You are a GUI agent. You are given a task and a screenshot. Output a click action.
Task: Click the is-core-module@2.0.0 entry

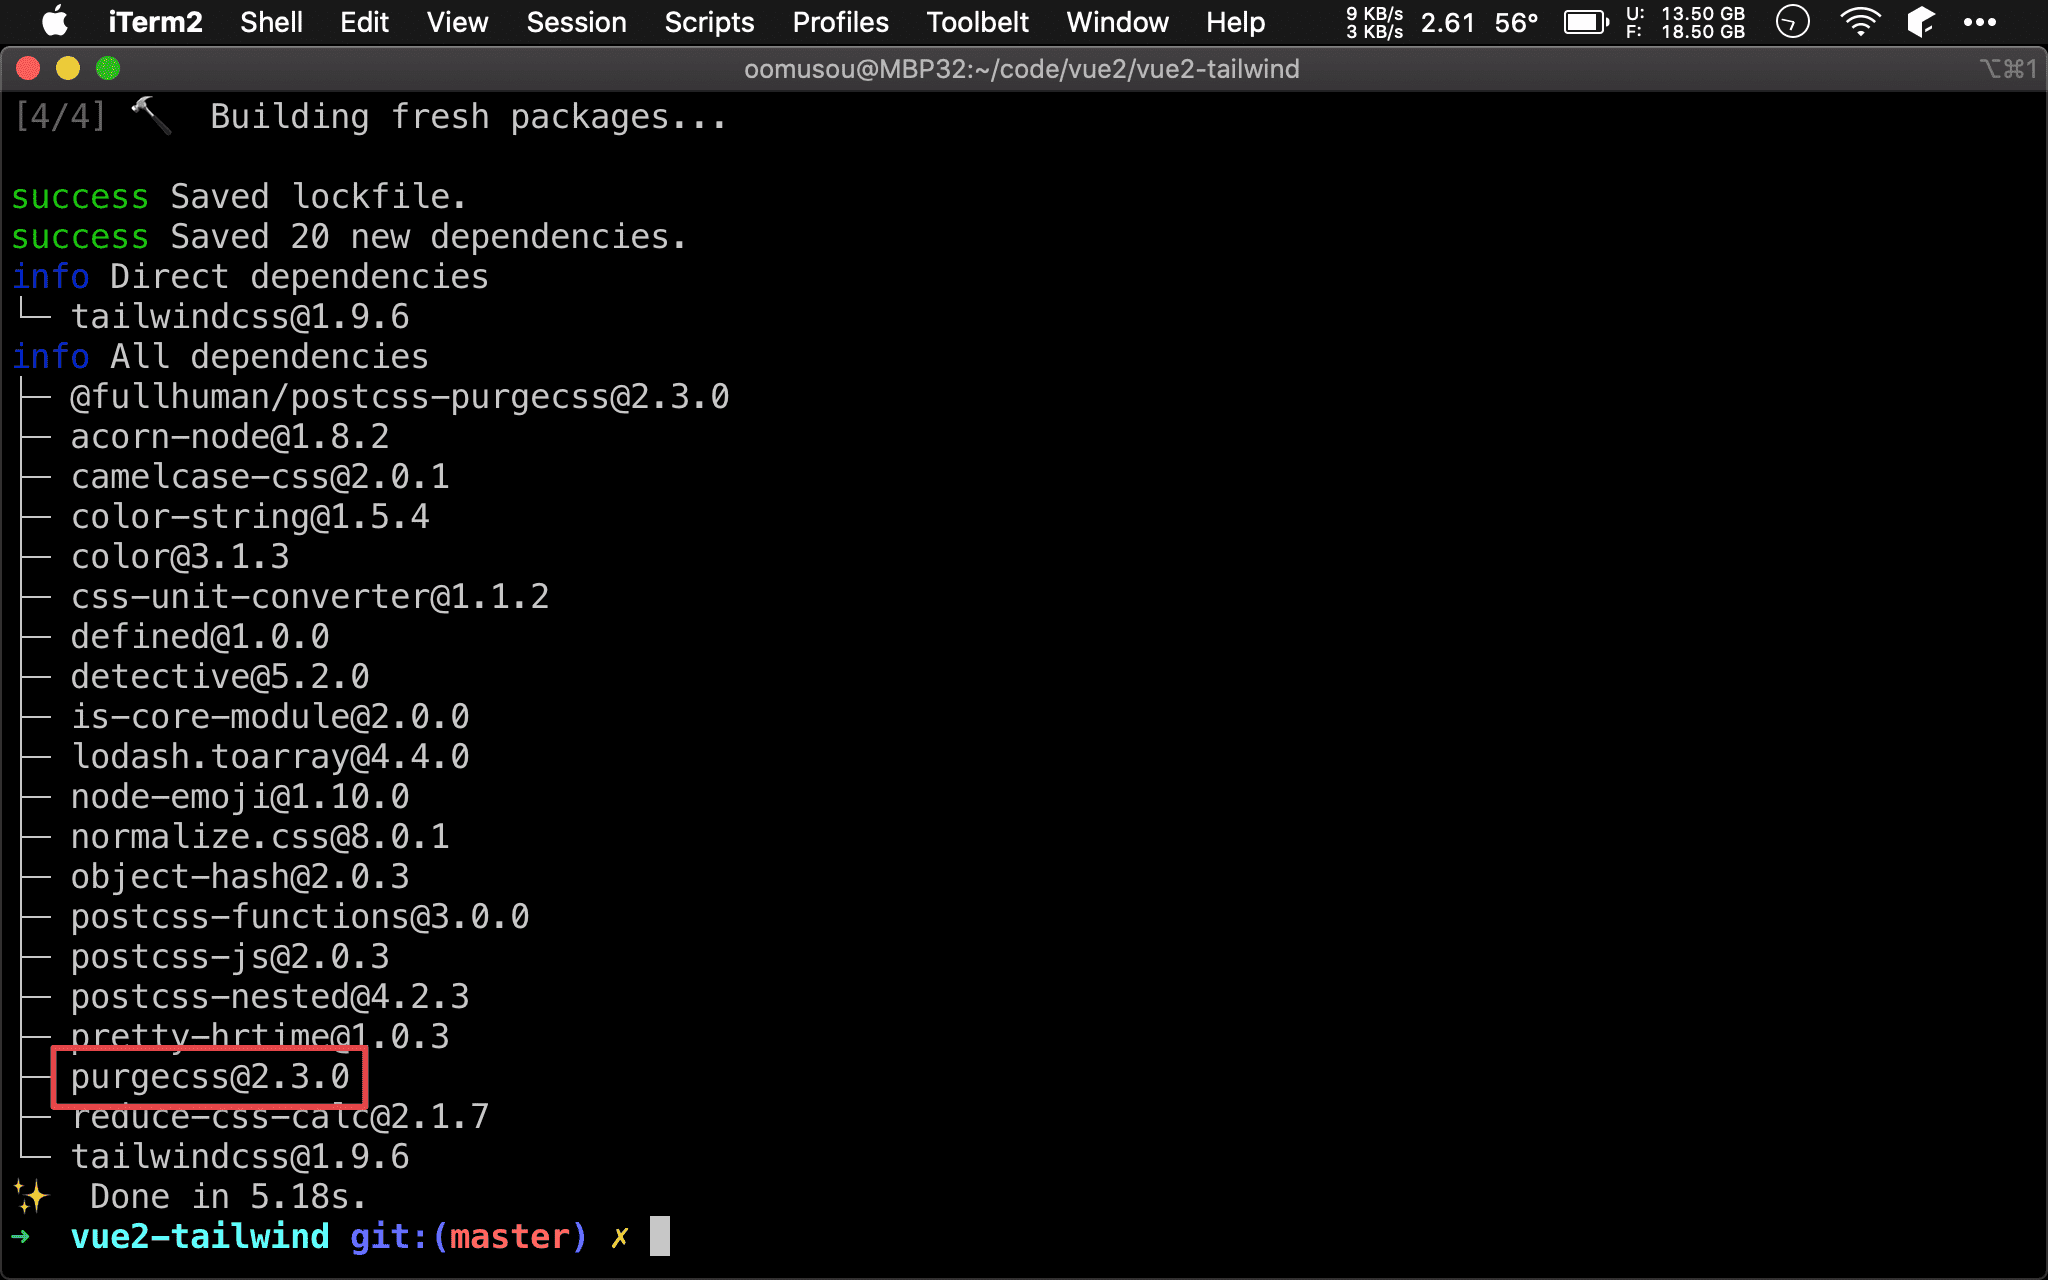tap(270, 717)
